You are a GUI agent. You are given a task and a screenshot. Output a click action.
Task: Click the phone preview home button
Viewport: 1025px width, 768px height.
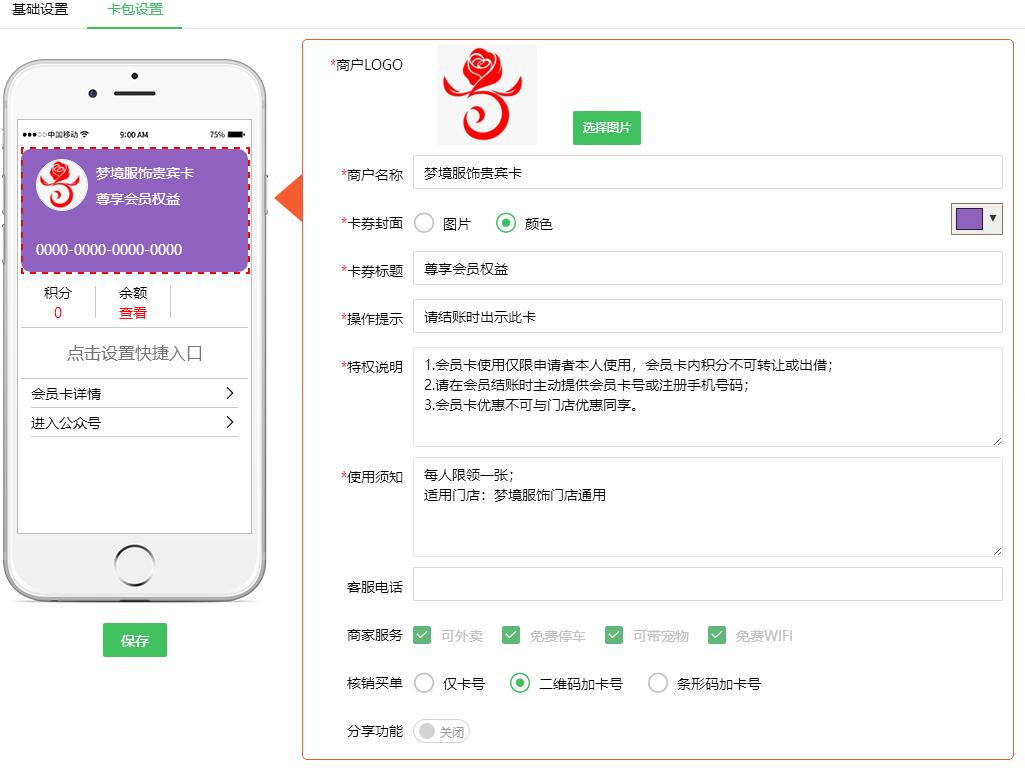pos(135,565)
